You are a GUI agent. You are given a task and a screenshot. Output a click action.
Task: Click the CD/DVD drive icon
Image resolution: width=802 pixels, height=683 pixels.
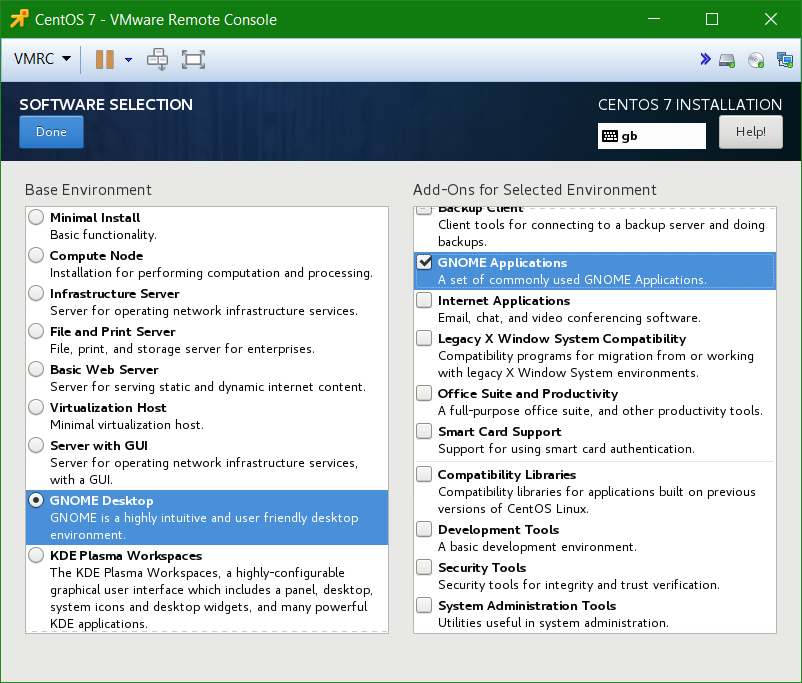(756, 60)
